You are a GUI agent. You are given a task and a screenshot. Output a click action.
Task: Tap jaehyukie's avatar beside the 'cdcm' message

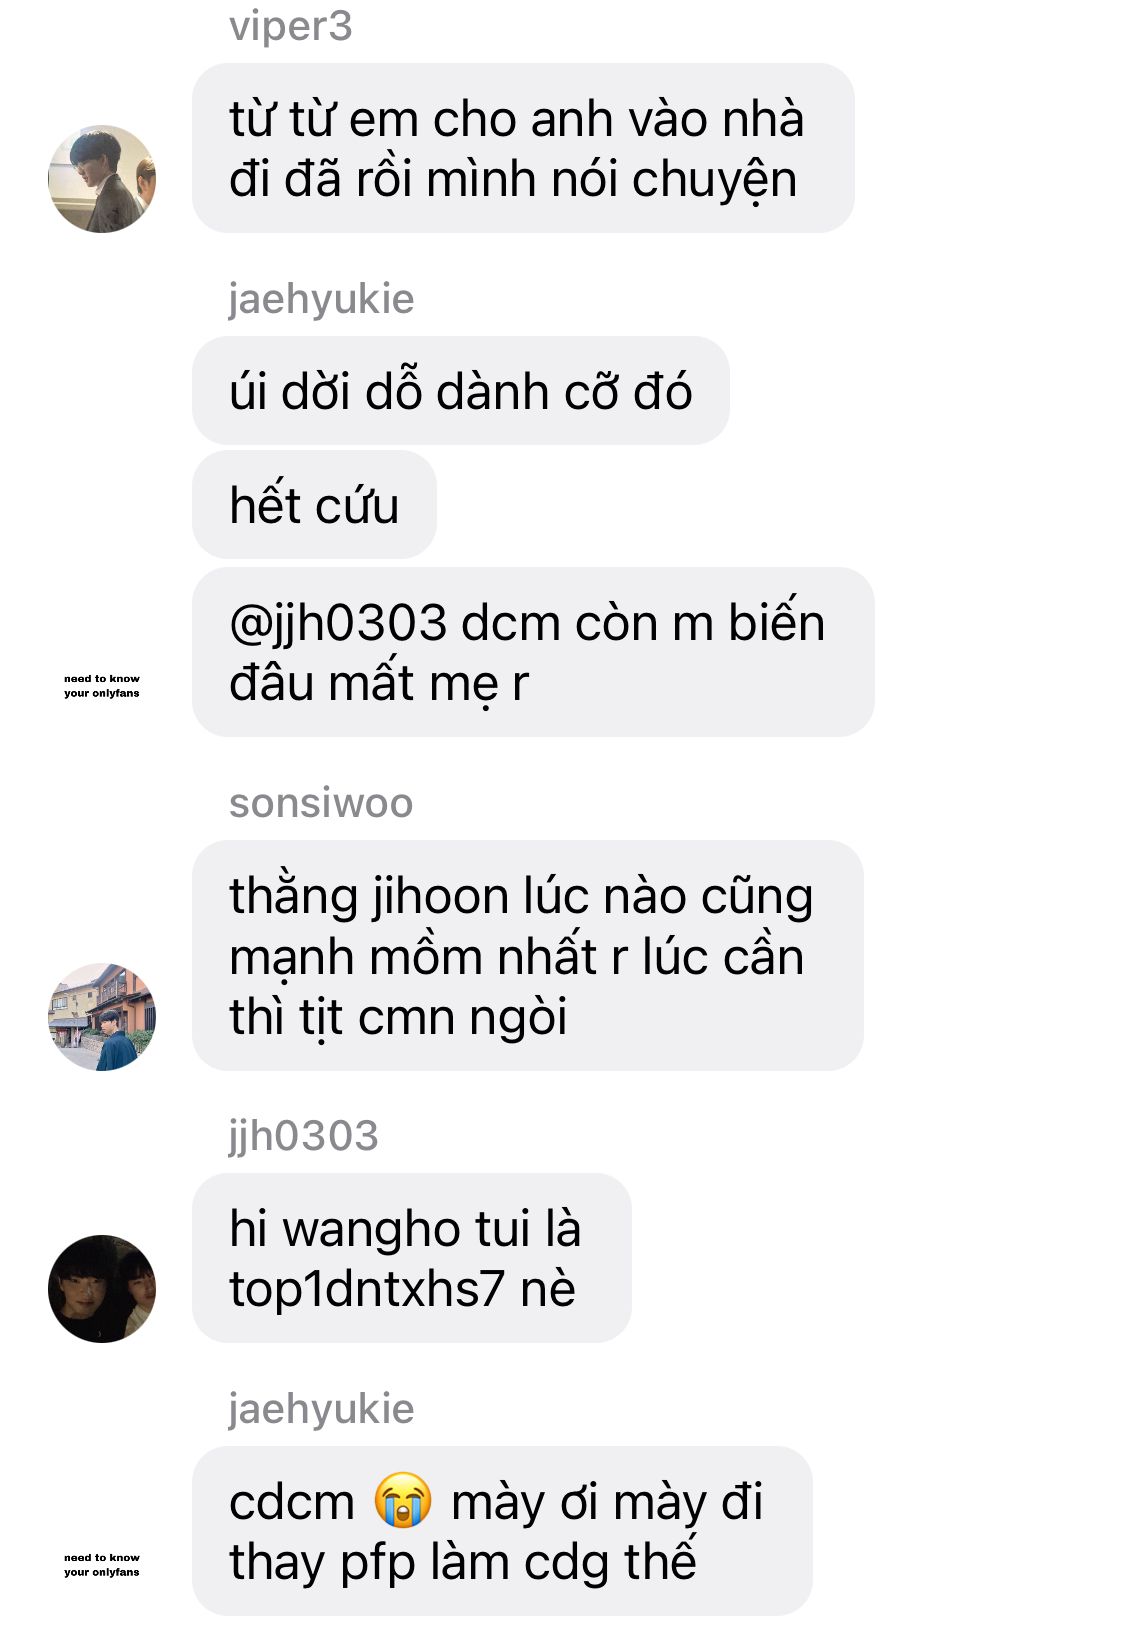point(102,1564)
